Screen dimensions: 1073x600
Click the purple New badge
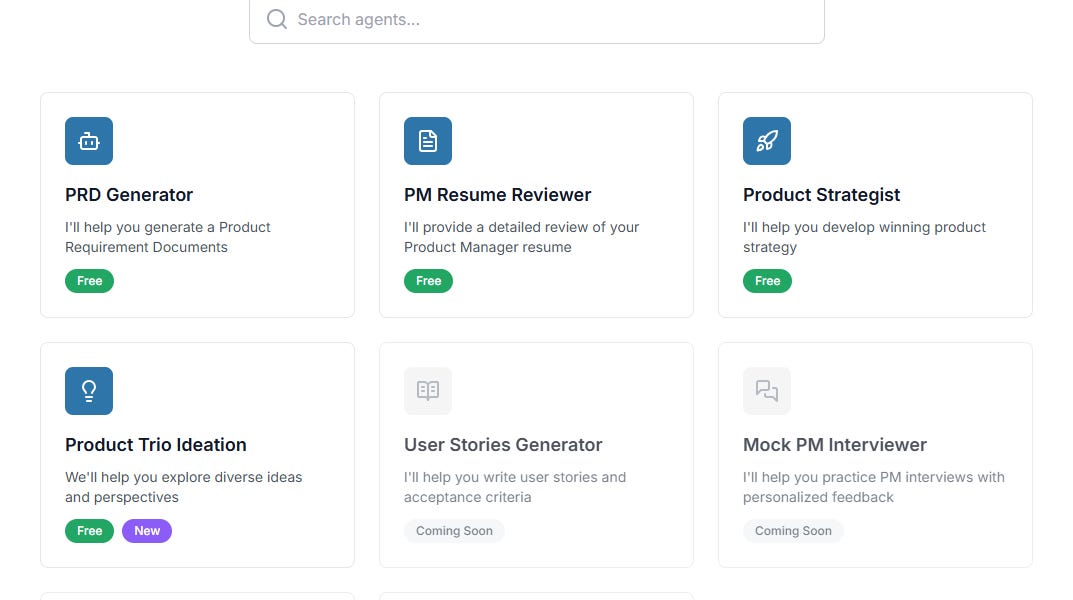(x=147, y=531)
